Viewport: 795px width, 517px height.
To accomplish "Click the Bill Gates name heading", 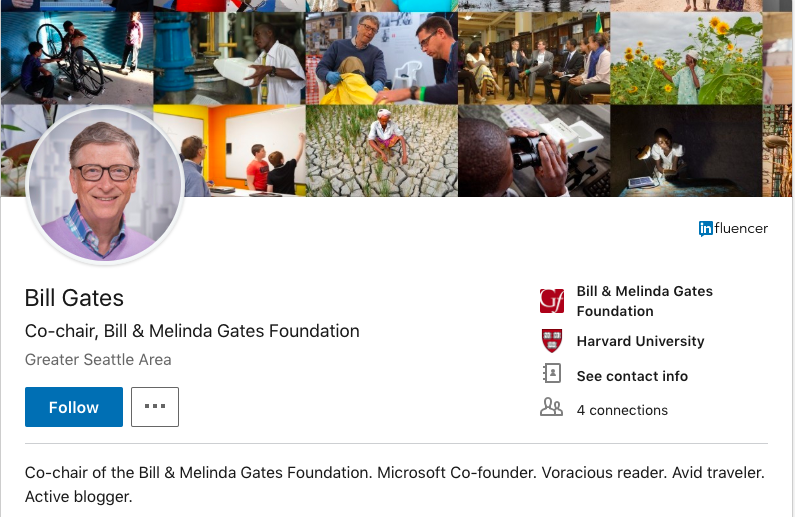I will click(74, 298).
